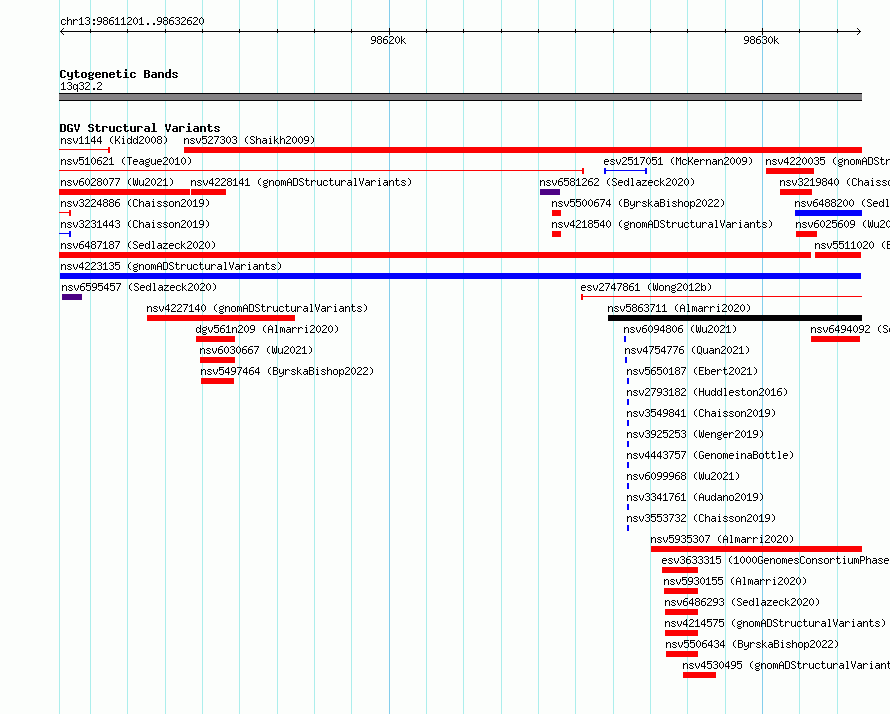890x714 pixels.
Task: Click nsv3219840 variant label
Action: 834,182
